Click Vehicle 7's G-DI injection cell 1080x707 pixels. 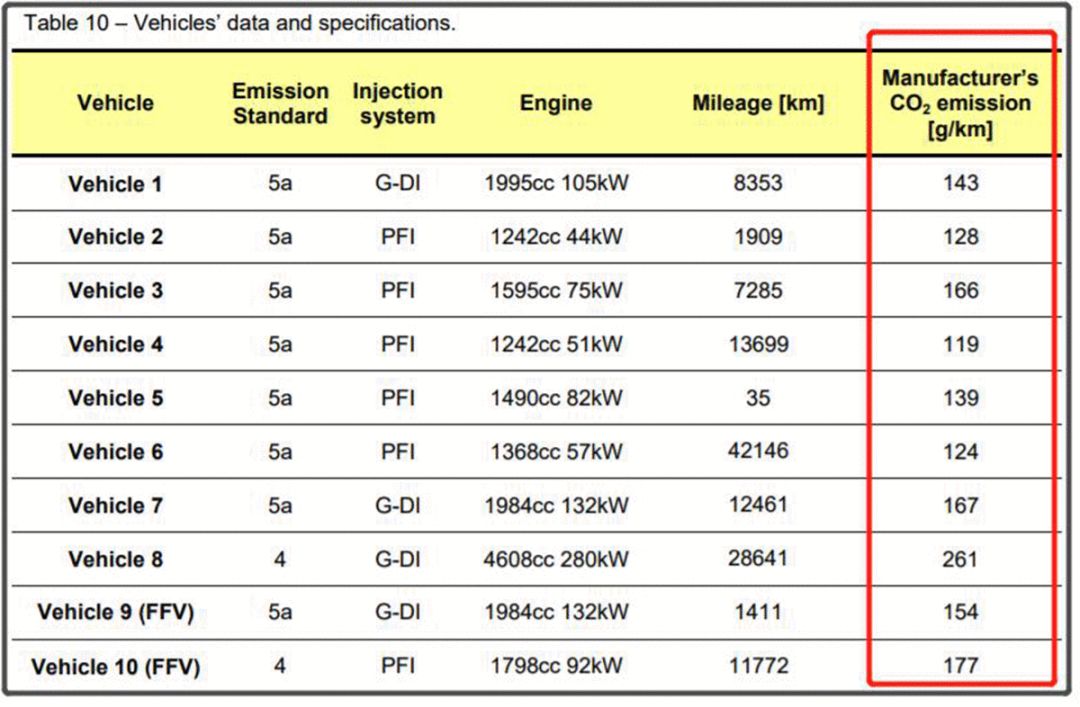pyautogui.click(x=397, y=506)
